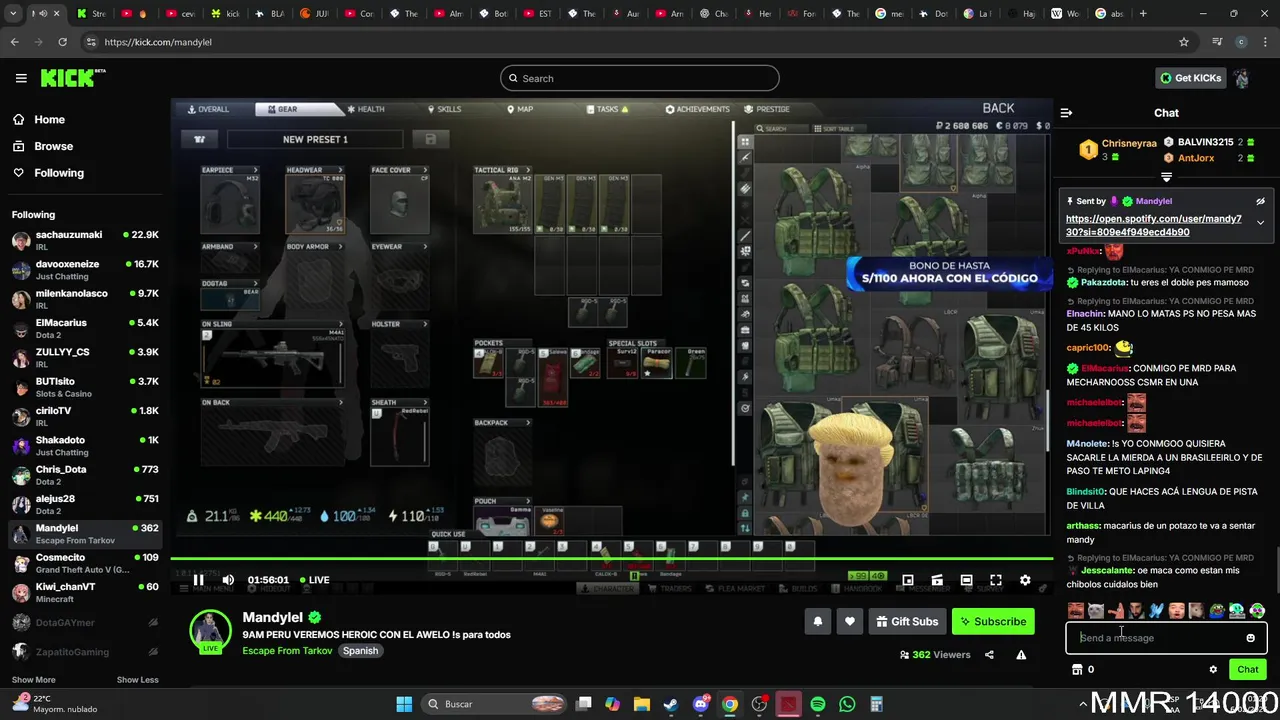Enter fullscreen video mode

pyautogui.click(x=996, y=580)
